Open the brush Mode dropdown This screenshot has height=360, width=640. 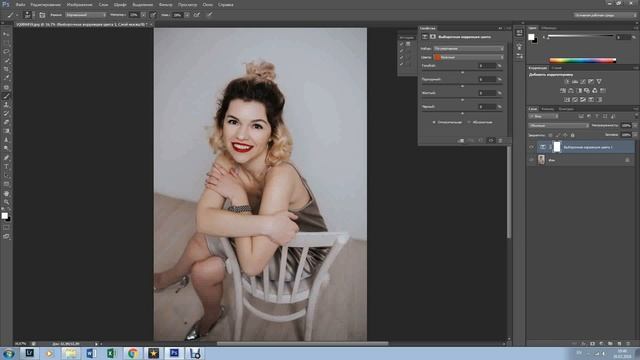pyautogui.click(x=85, y=15)
